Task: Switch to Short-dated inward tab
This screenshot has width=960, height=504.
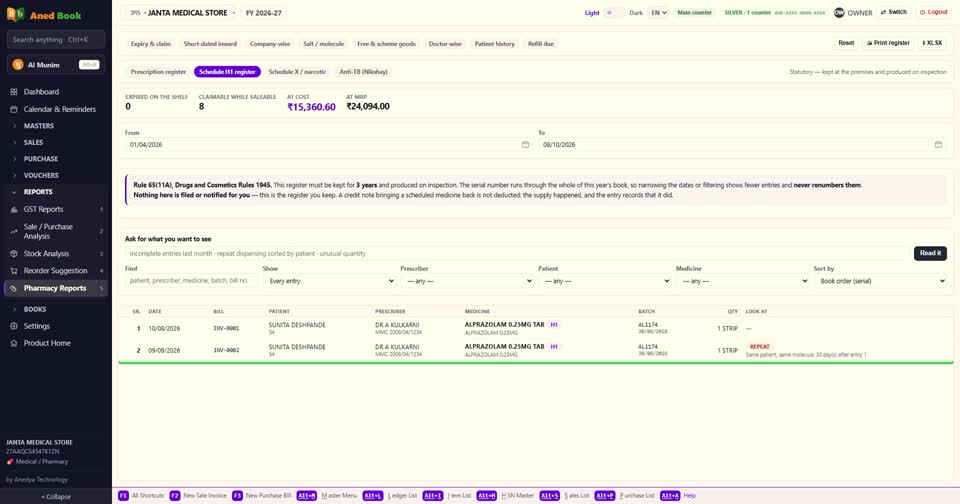Action: coord(210,43)
